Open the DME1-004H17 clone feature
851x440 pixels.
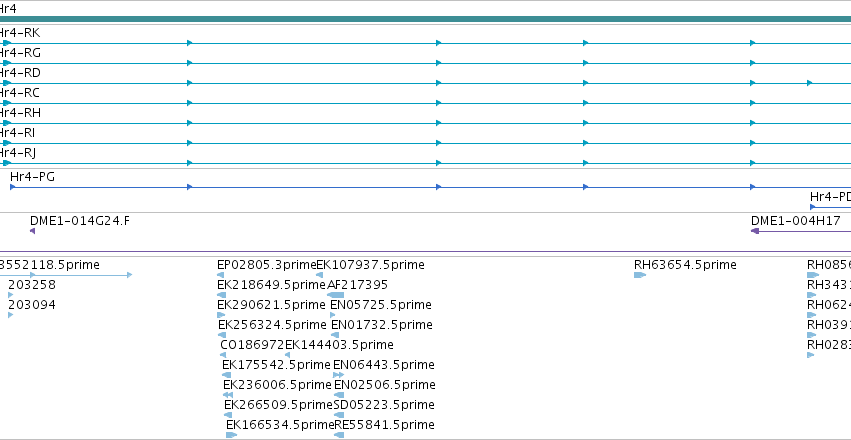(801, 231)
